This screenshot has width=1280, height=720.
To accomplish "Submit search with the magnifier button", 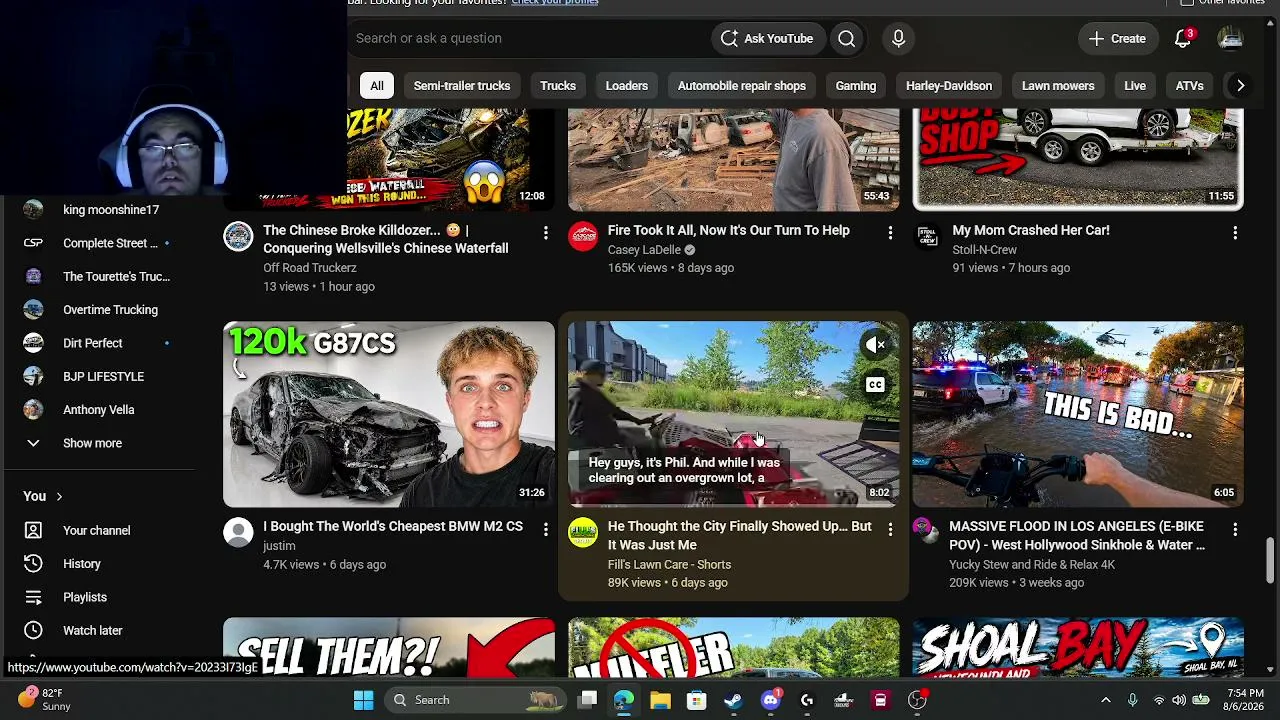I will pos(847,38).
